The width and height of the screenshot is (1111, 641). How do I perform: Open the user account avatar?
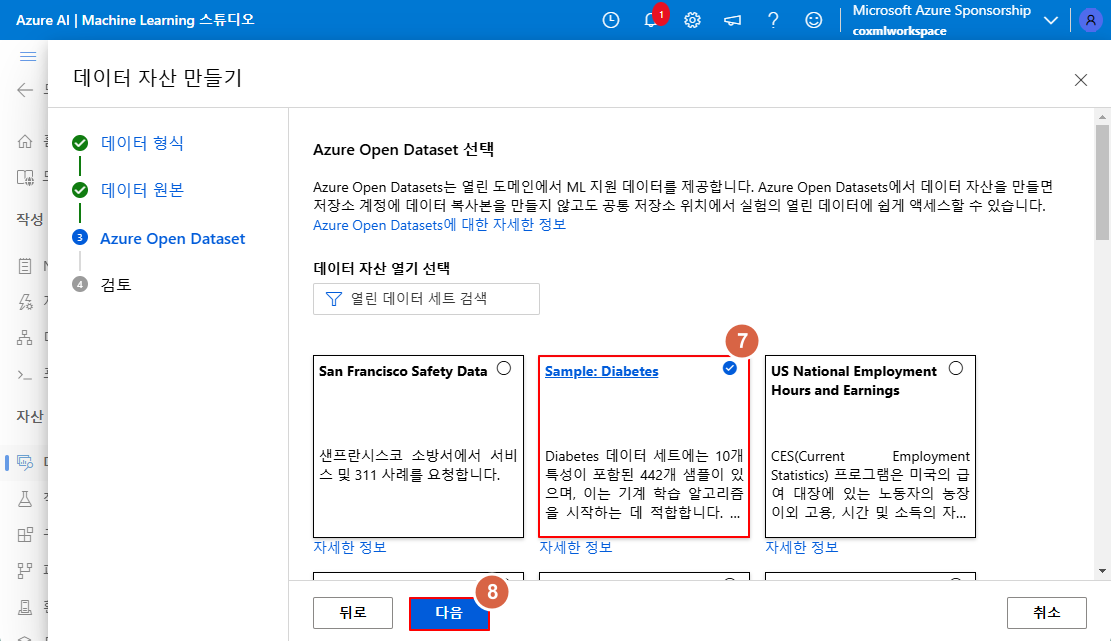tap(1090, 20)
